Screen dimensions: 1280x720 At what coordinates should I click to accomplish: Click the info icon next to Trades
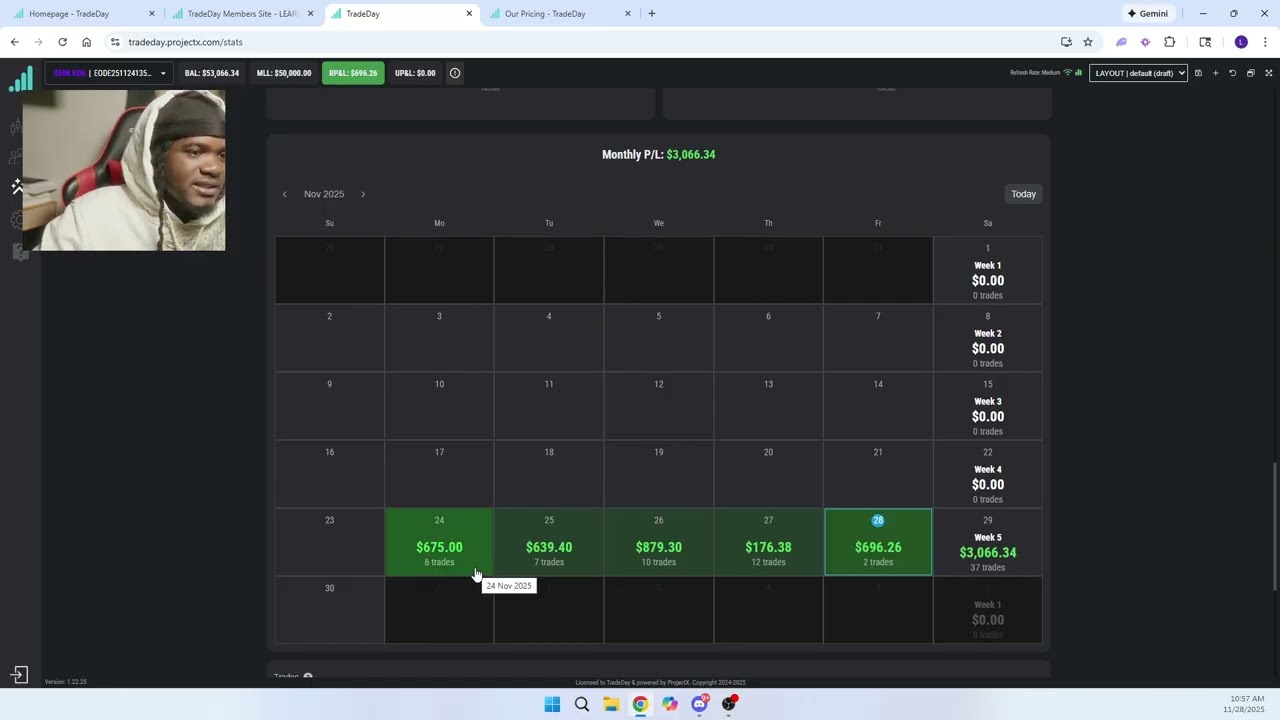click(x=308, y=677)
